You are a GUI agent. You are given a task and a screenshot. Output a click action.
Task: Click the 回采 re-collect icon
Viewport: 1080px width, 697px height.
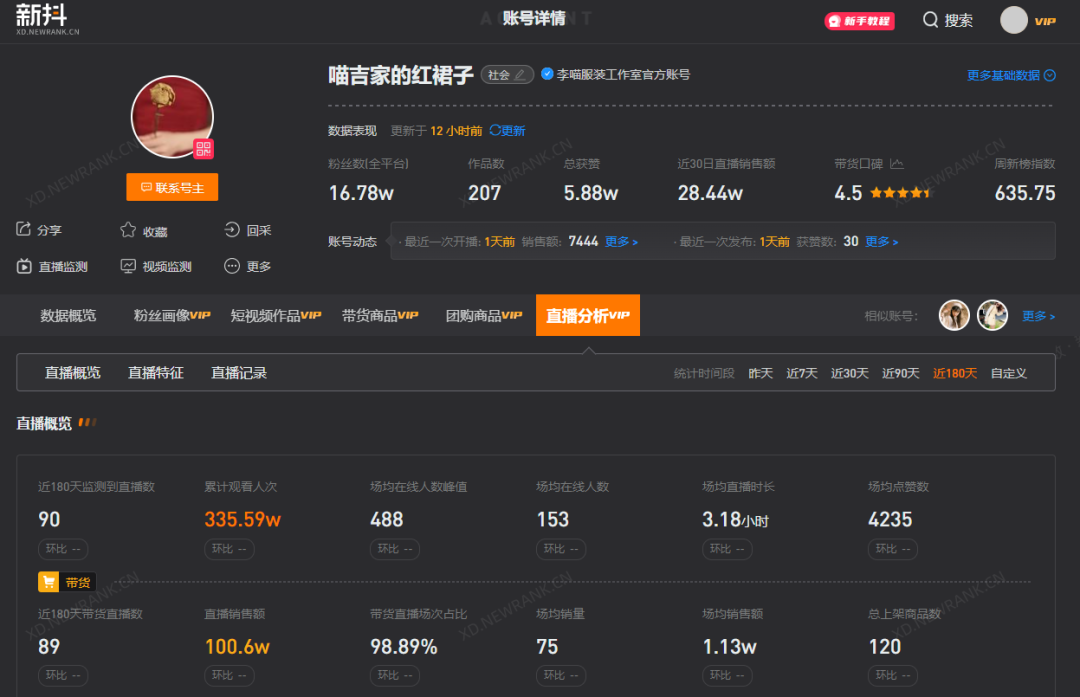coord(232,230)
